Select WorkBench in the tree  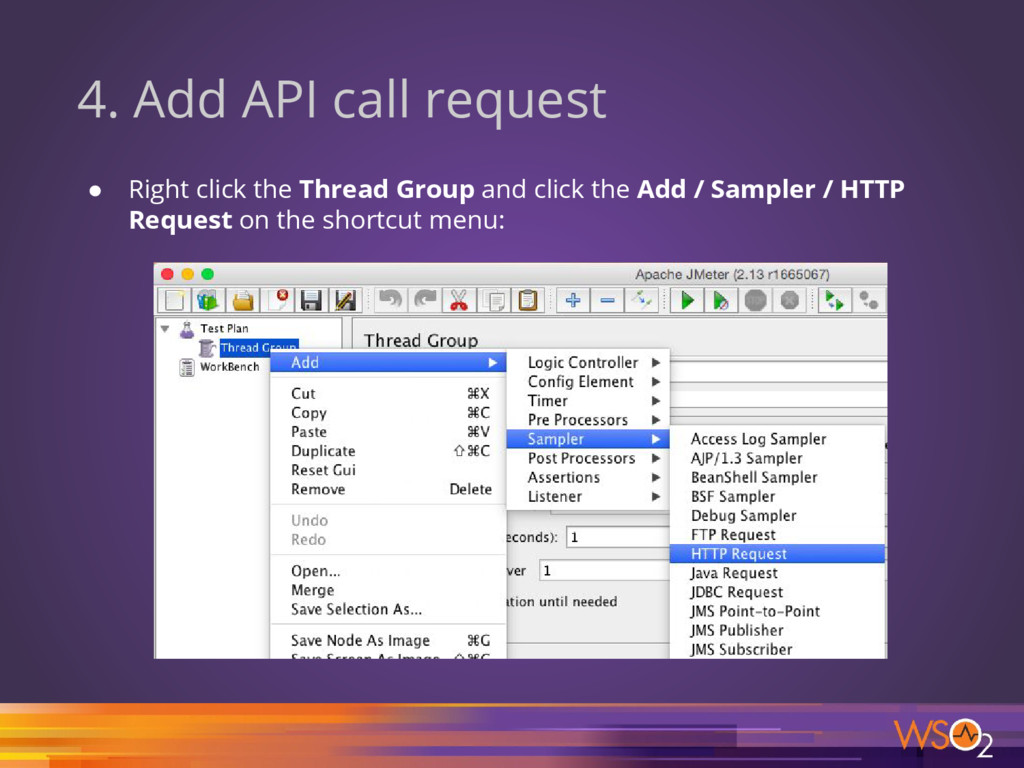(x=229, y=367)
